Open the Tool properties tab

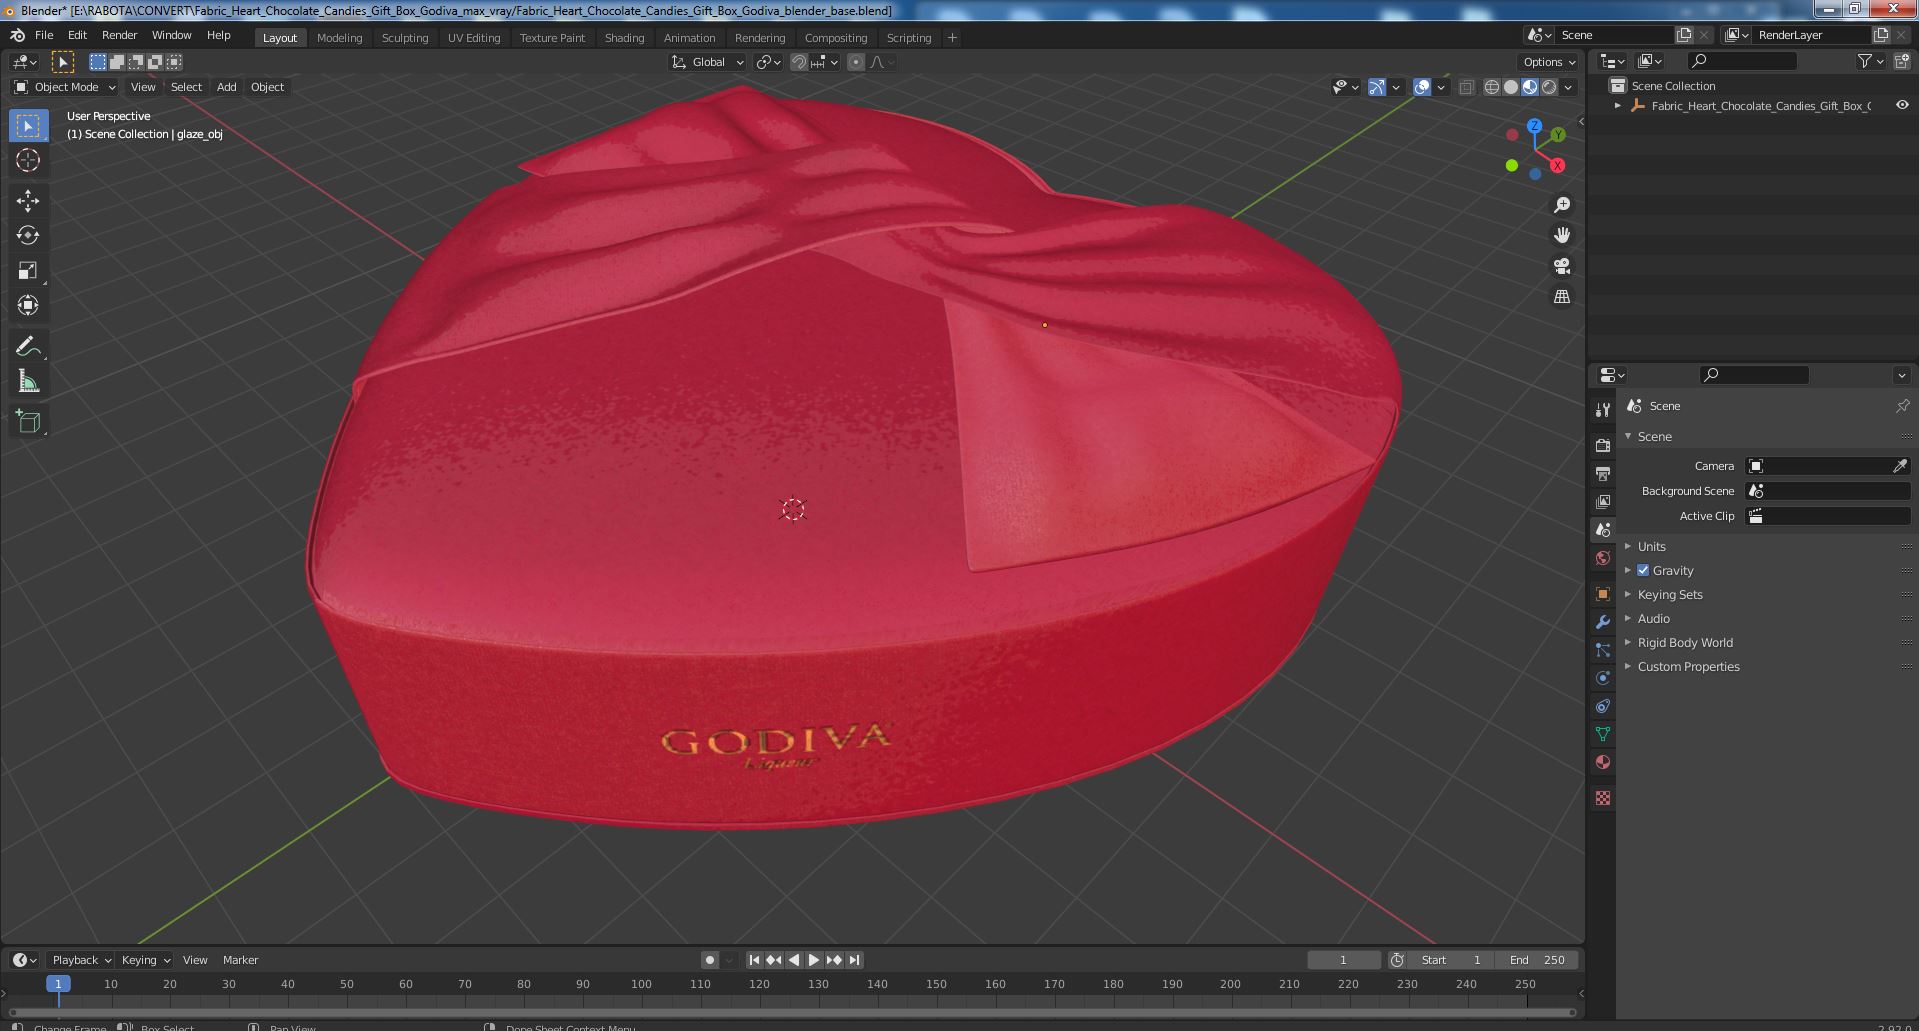(1603, 410)
